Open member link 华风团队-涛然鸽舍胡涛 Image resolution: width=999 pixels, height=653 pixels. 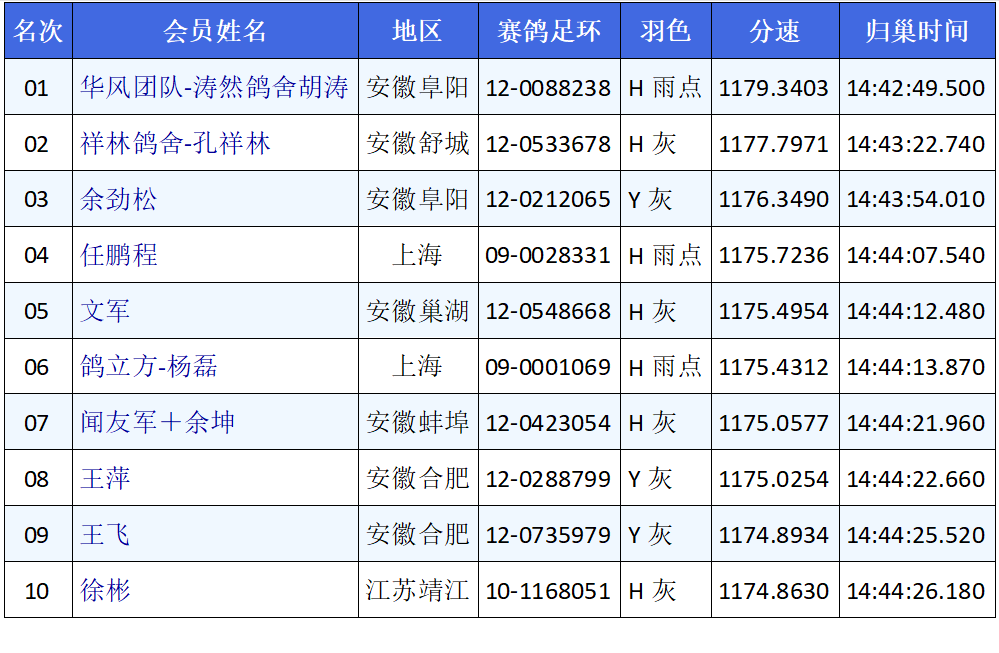[214, 88]
